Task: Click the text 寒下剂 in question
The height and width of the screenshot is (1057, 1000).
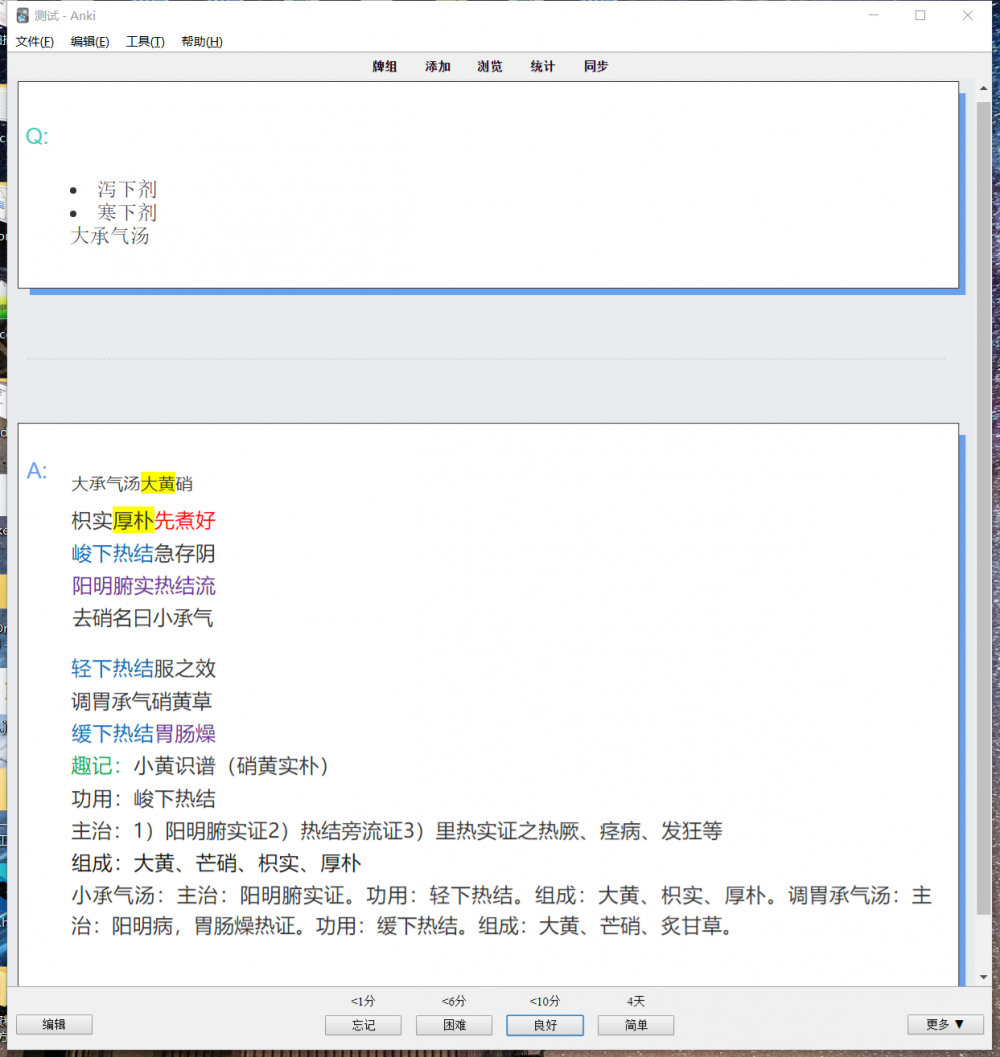Action: point(127,213)
